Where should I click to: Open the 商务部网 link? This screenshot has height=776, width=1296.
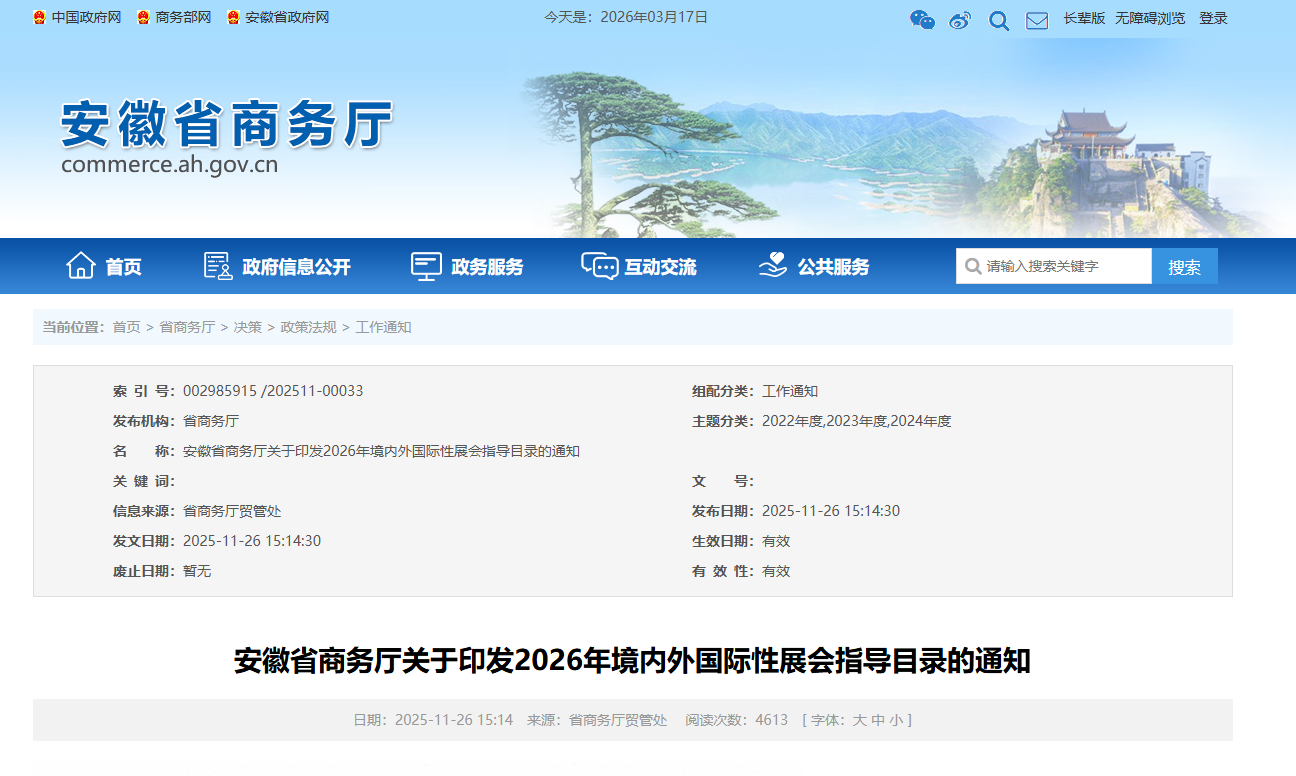click(183, 18)
